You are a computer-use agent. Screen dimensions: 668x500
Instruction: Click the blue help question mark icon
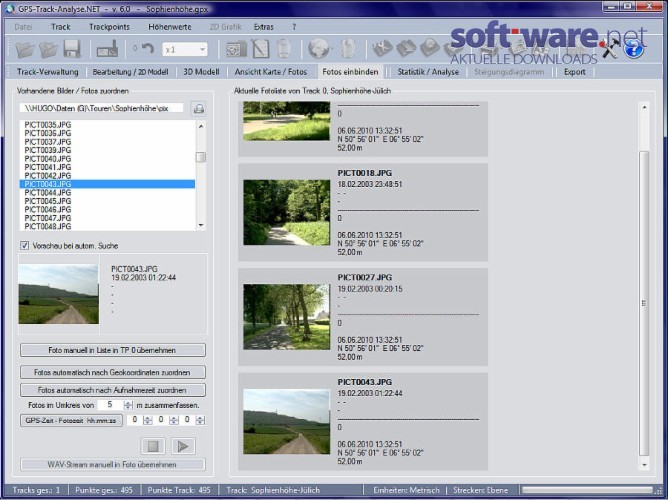tap(633, 49)
